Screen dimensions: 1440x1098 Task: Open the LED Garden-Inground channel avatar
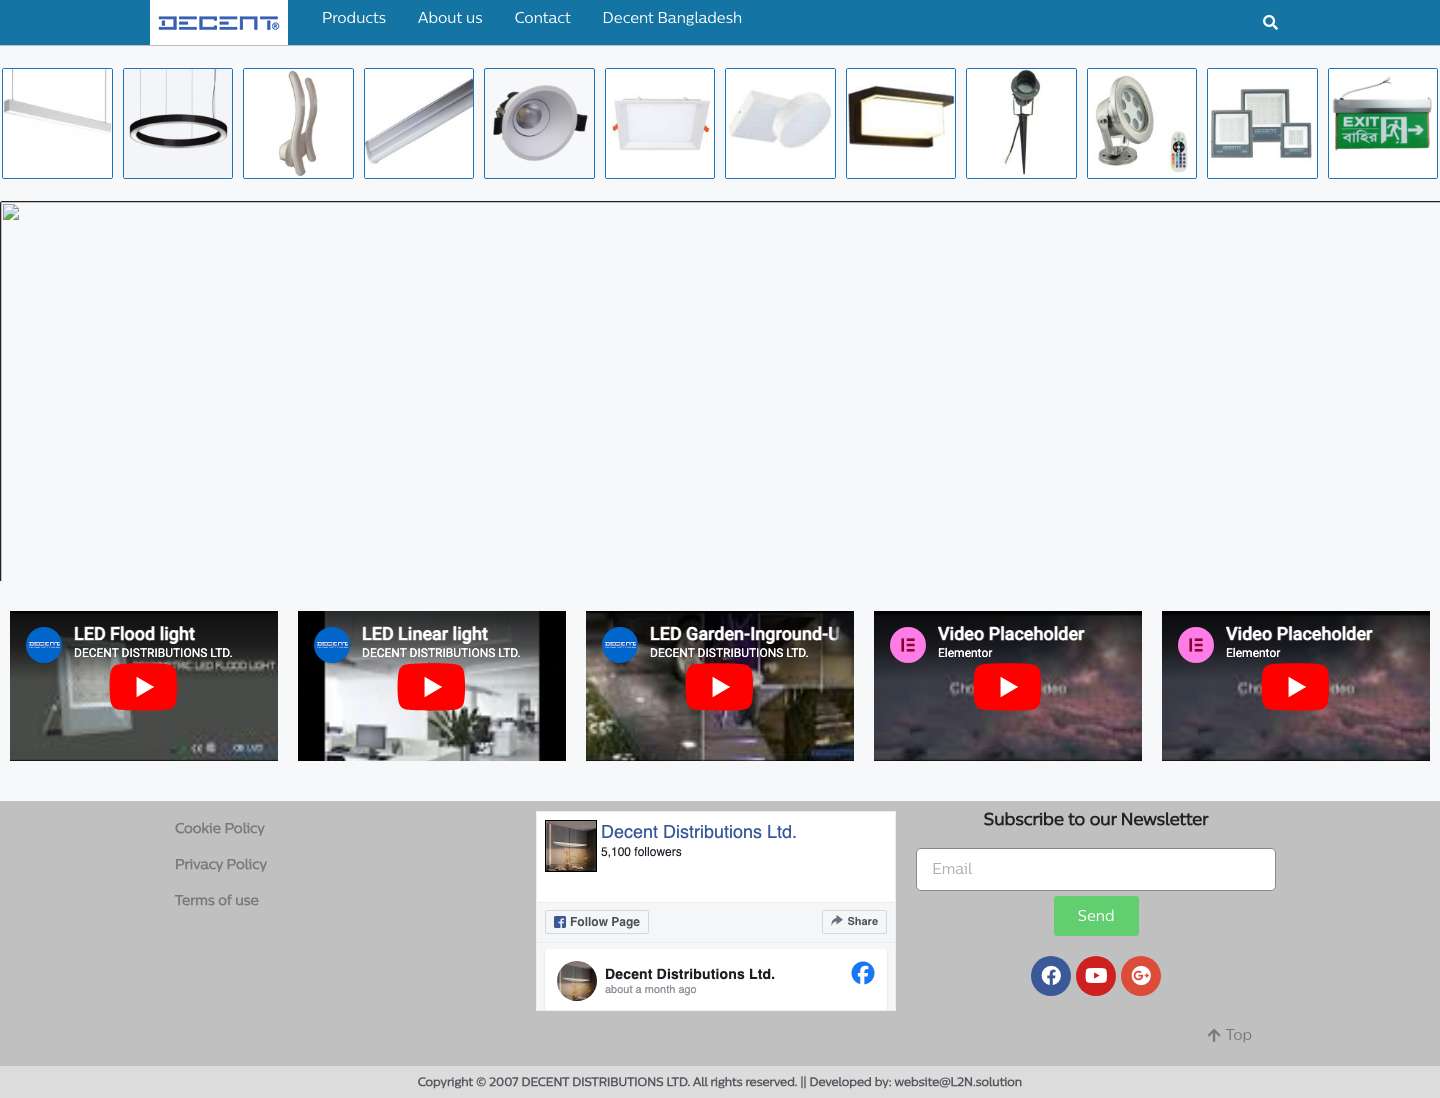pyautogui.click(x=620, y=645)
